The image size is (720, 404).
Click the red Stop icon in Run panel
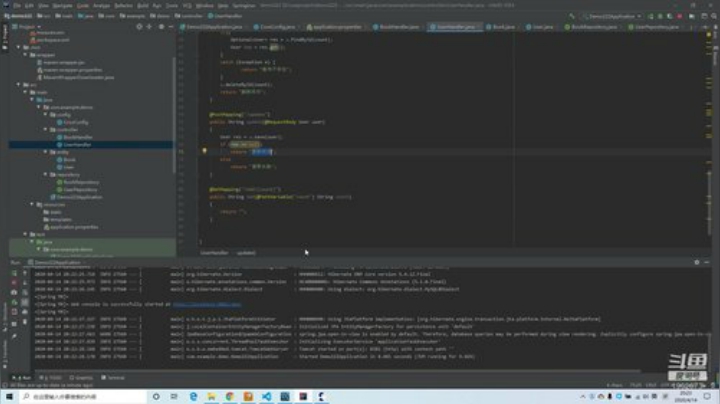[14, 282]
